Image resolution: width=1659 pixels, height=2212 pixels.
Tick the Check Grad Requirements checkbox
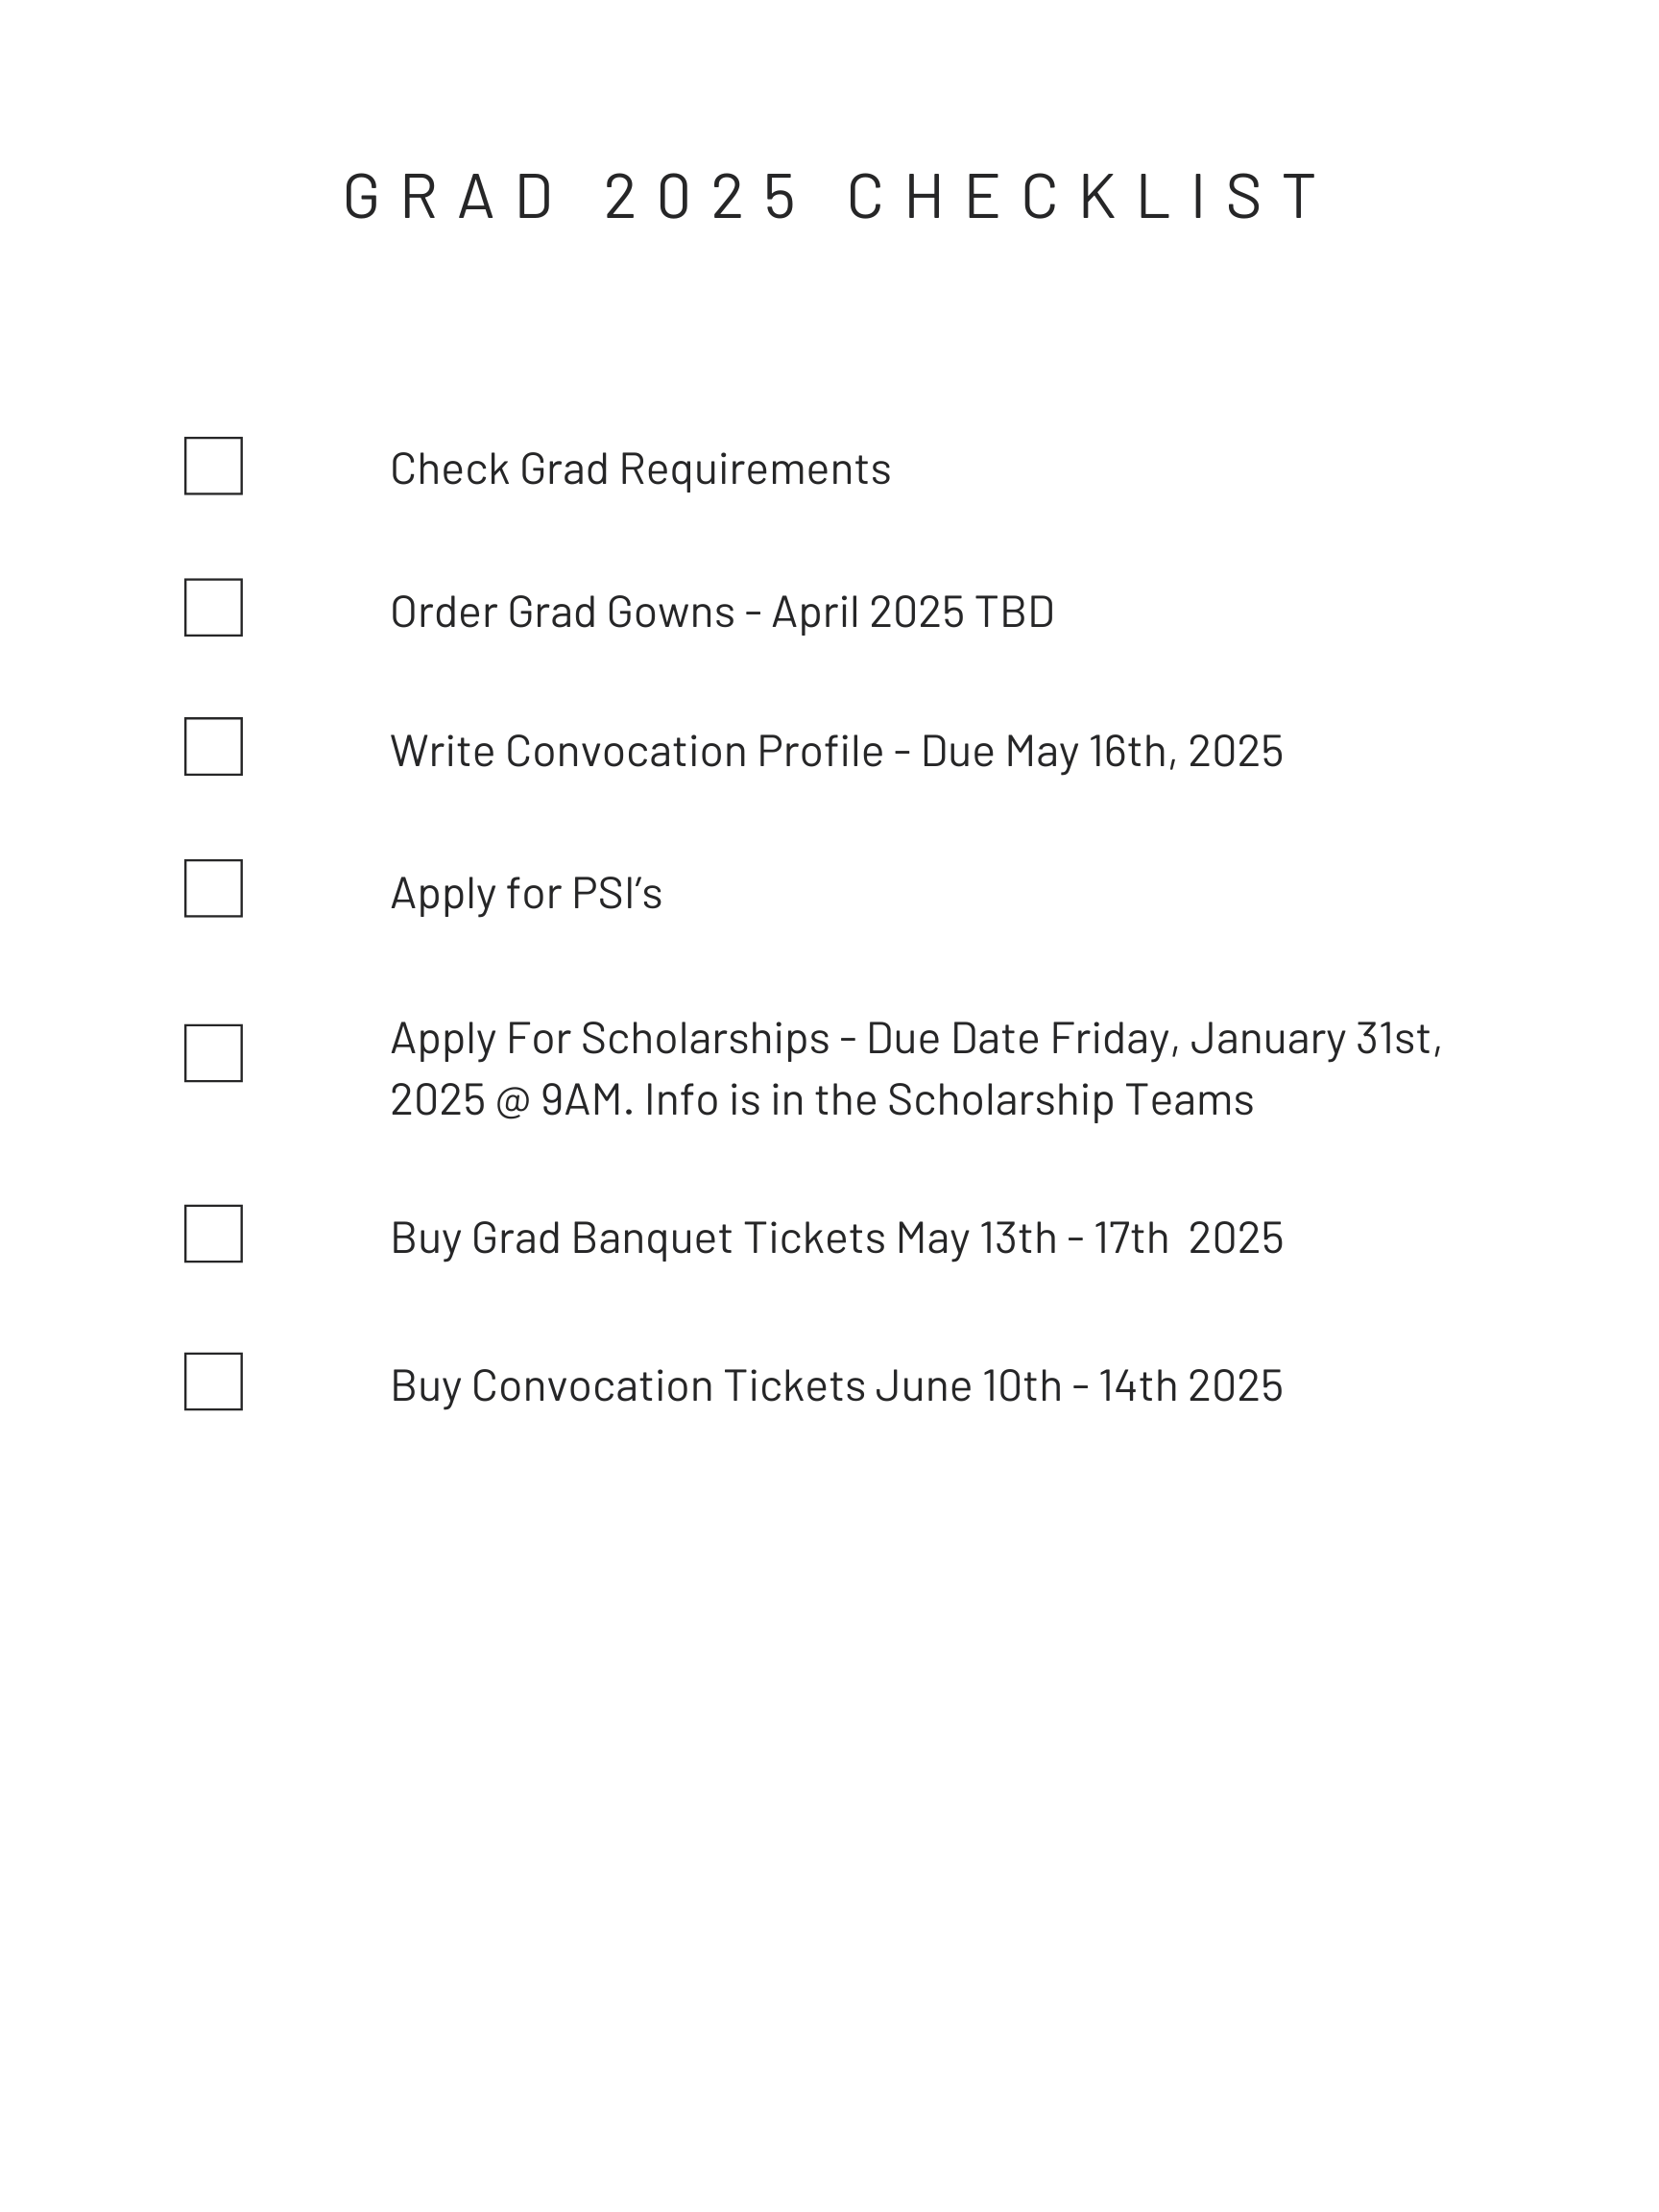click(x=213, y=466)
